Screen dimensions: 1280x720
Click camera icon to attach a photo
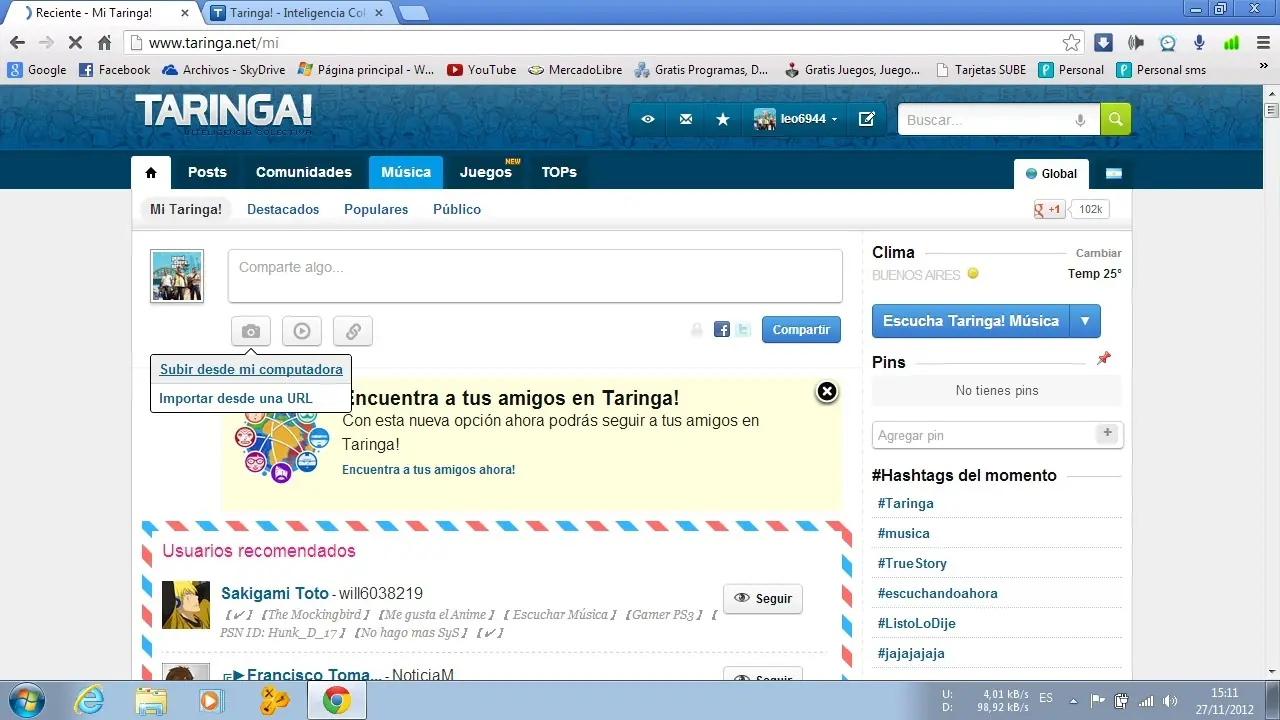[251, 331]
